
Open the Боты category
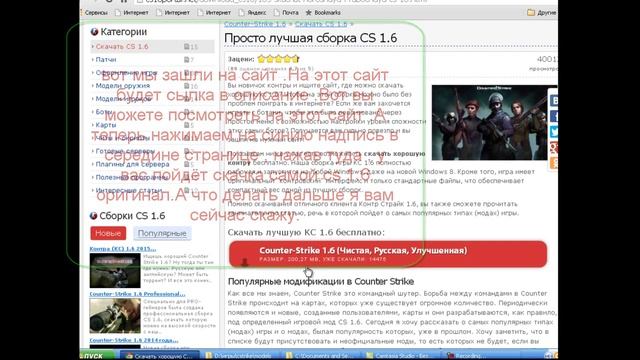pyautogui.click(x=104, y=112)
